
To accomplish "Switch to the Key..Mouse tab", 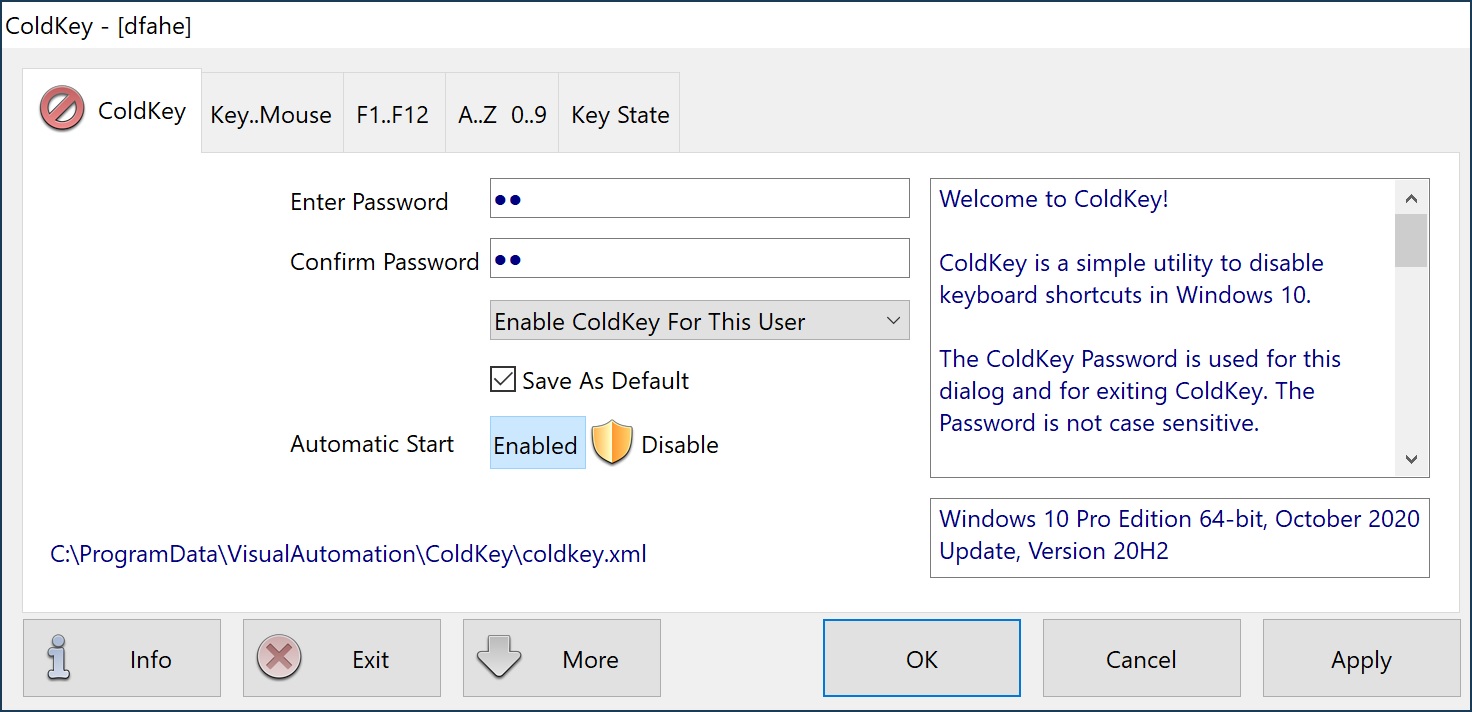I will click(271, 115).
